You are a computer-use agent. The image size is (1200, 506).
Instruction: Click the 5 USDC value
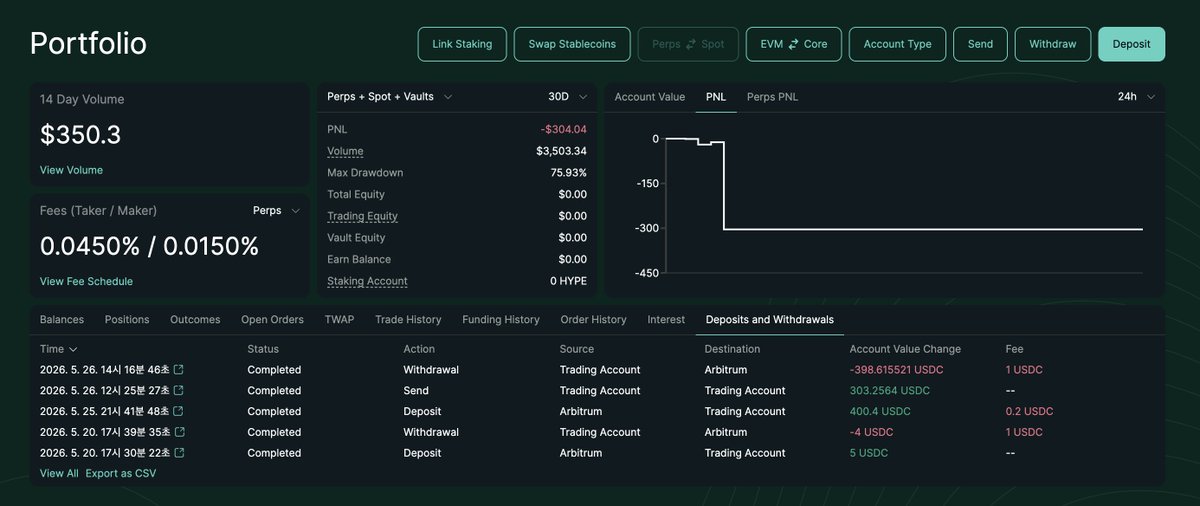coord(869,453)
